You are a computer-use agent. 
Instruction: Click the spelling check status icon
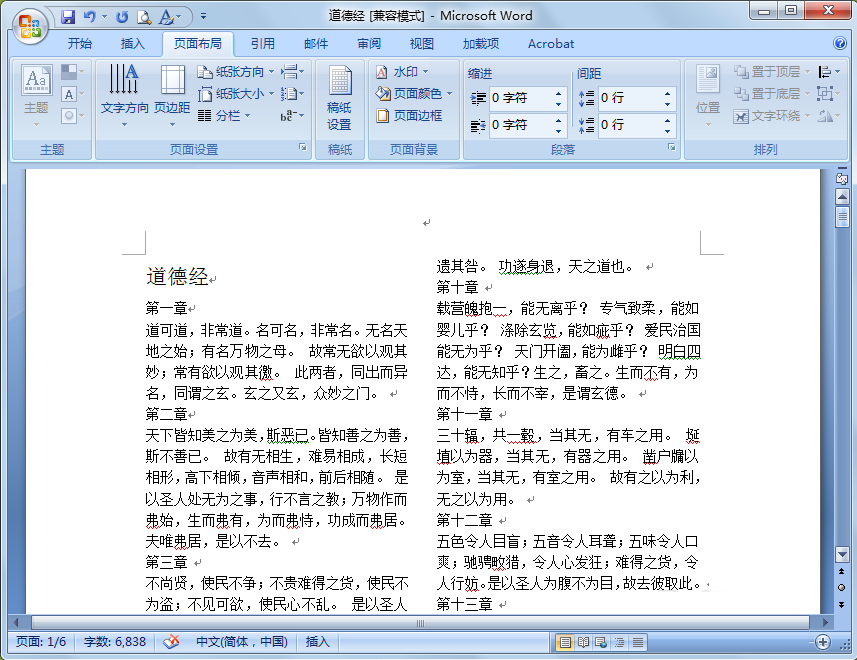tap(171, 642)
